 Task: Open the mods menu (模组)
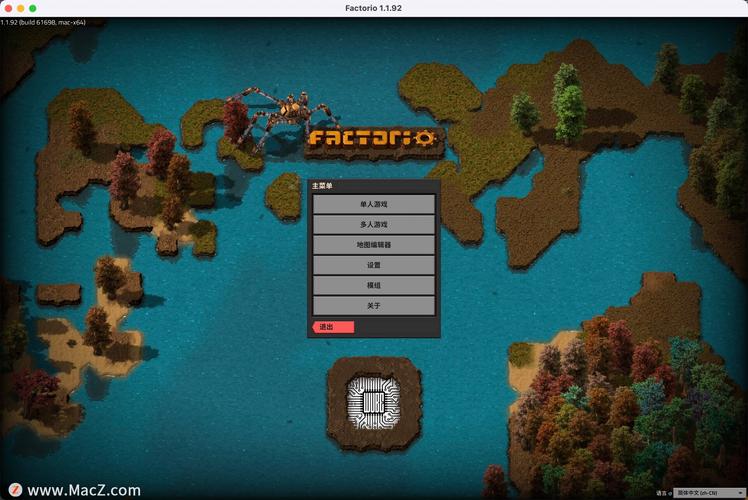coord(374,285)
